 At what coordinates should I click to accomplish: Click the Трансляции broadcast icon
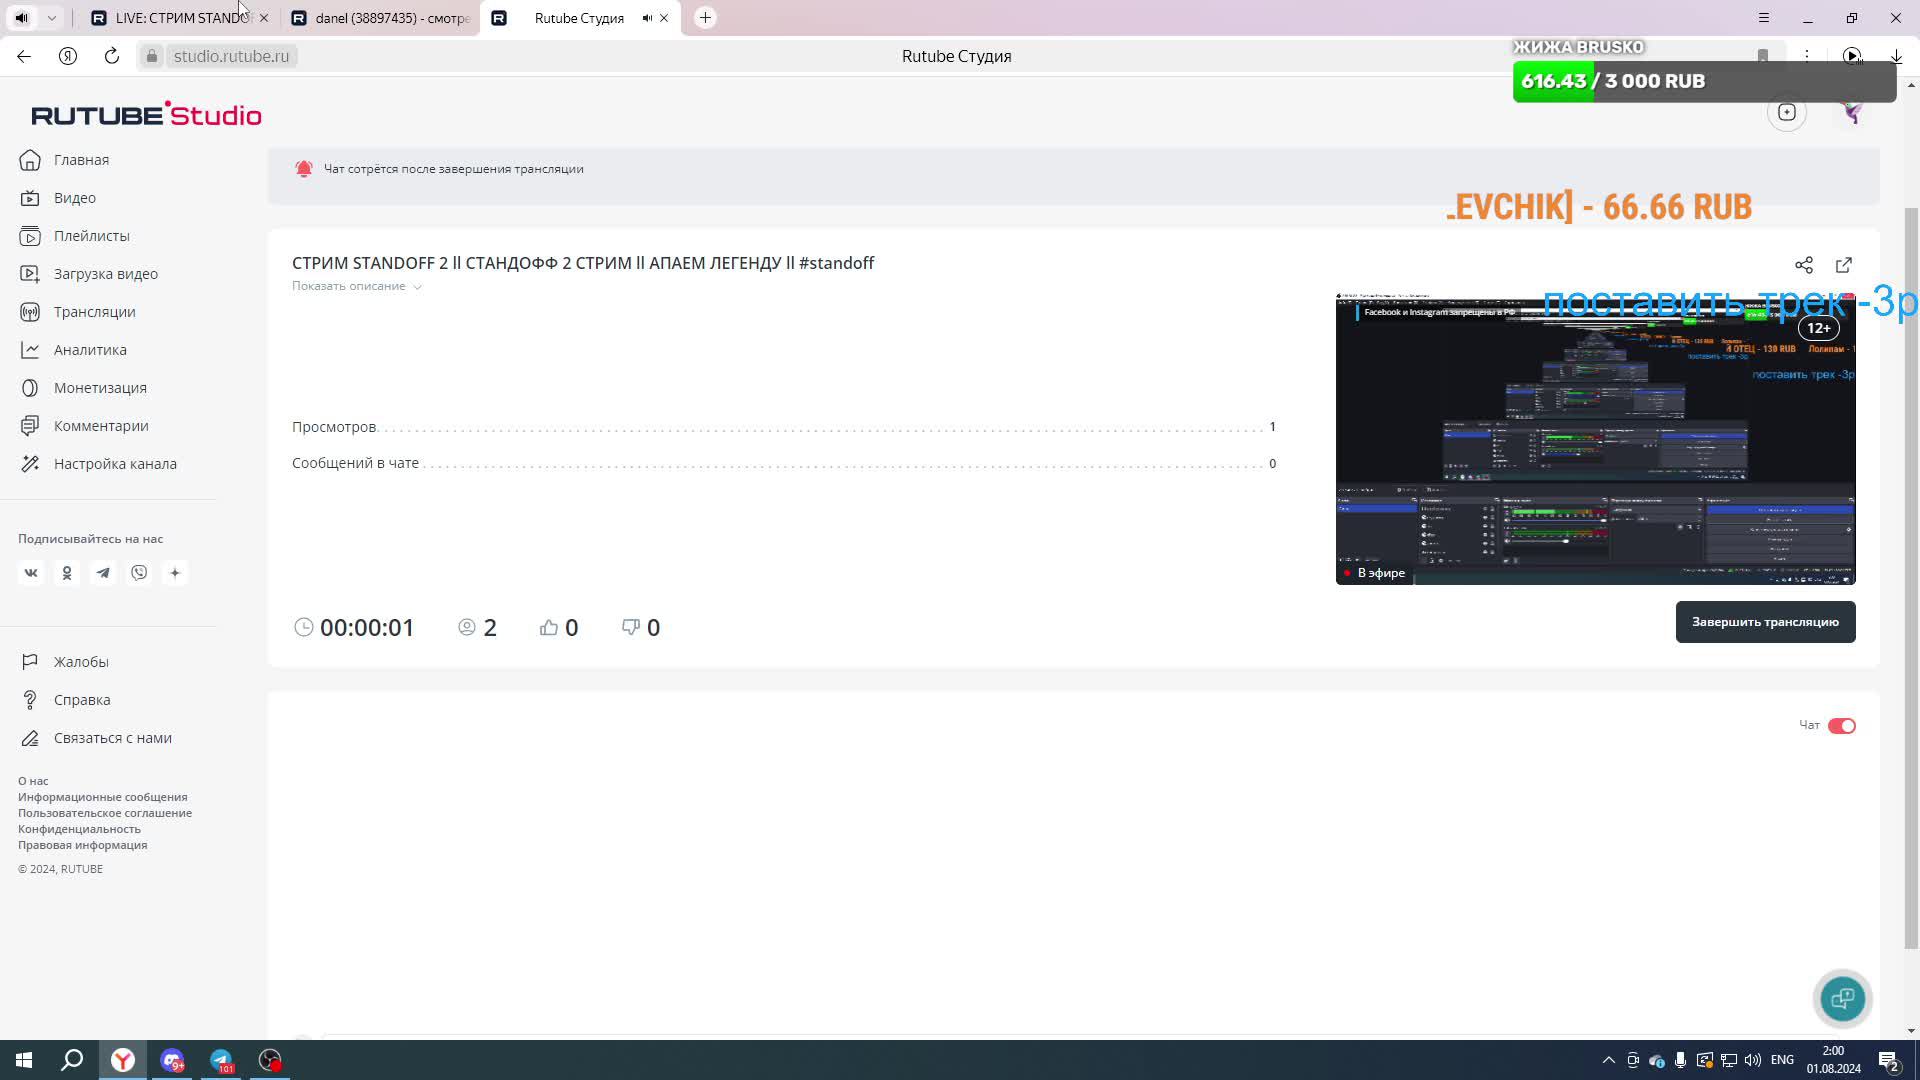click(x=30, y=312)
